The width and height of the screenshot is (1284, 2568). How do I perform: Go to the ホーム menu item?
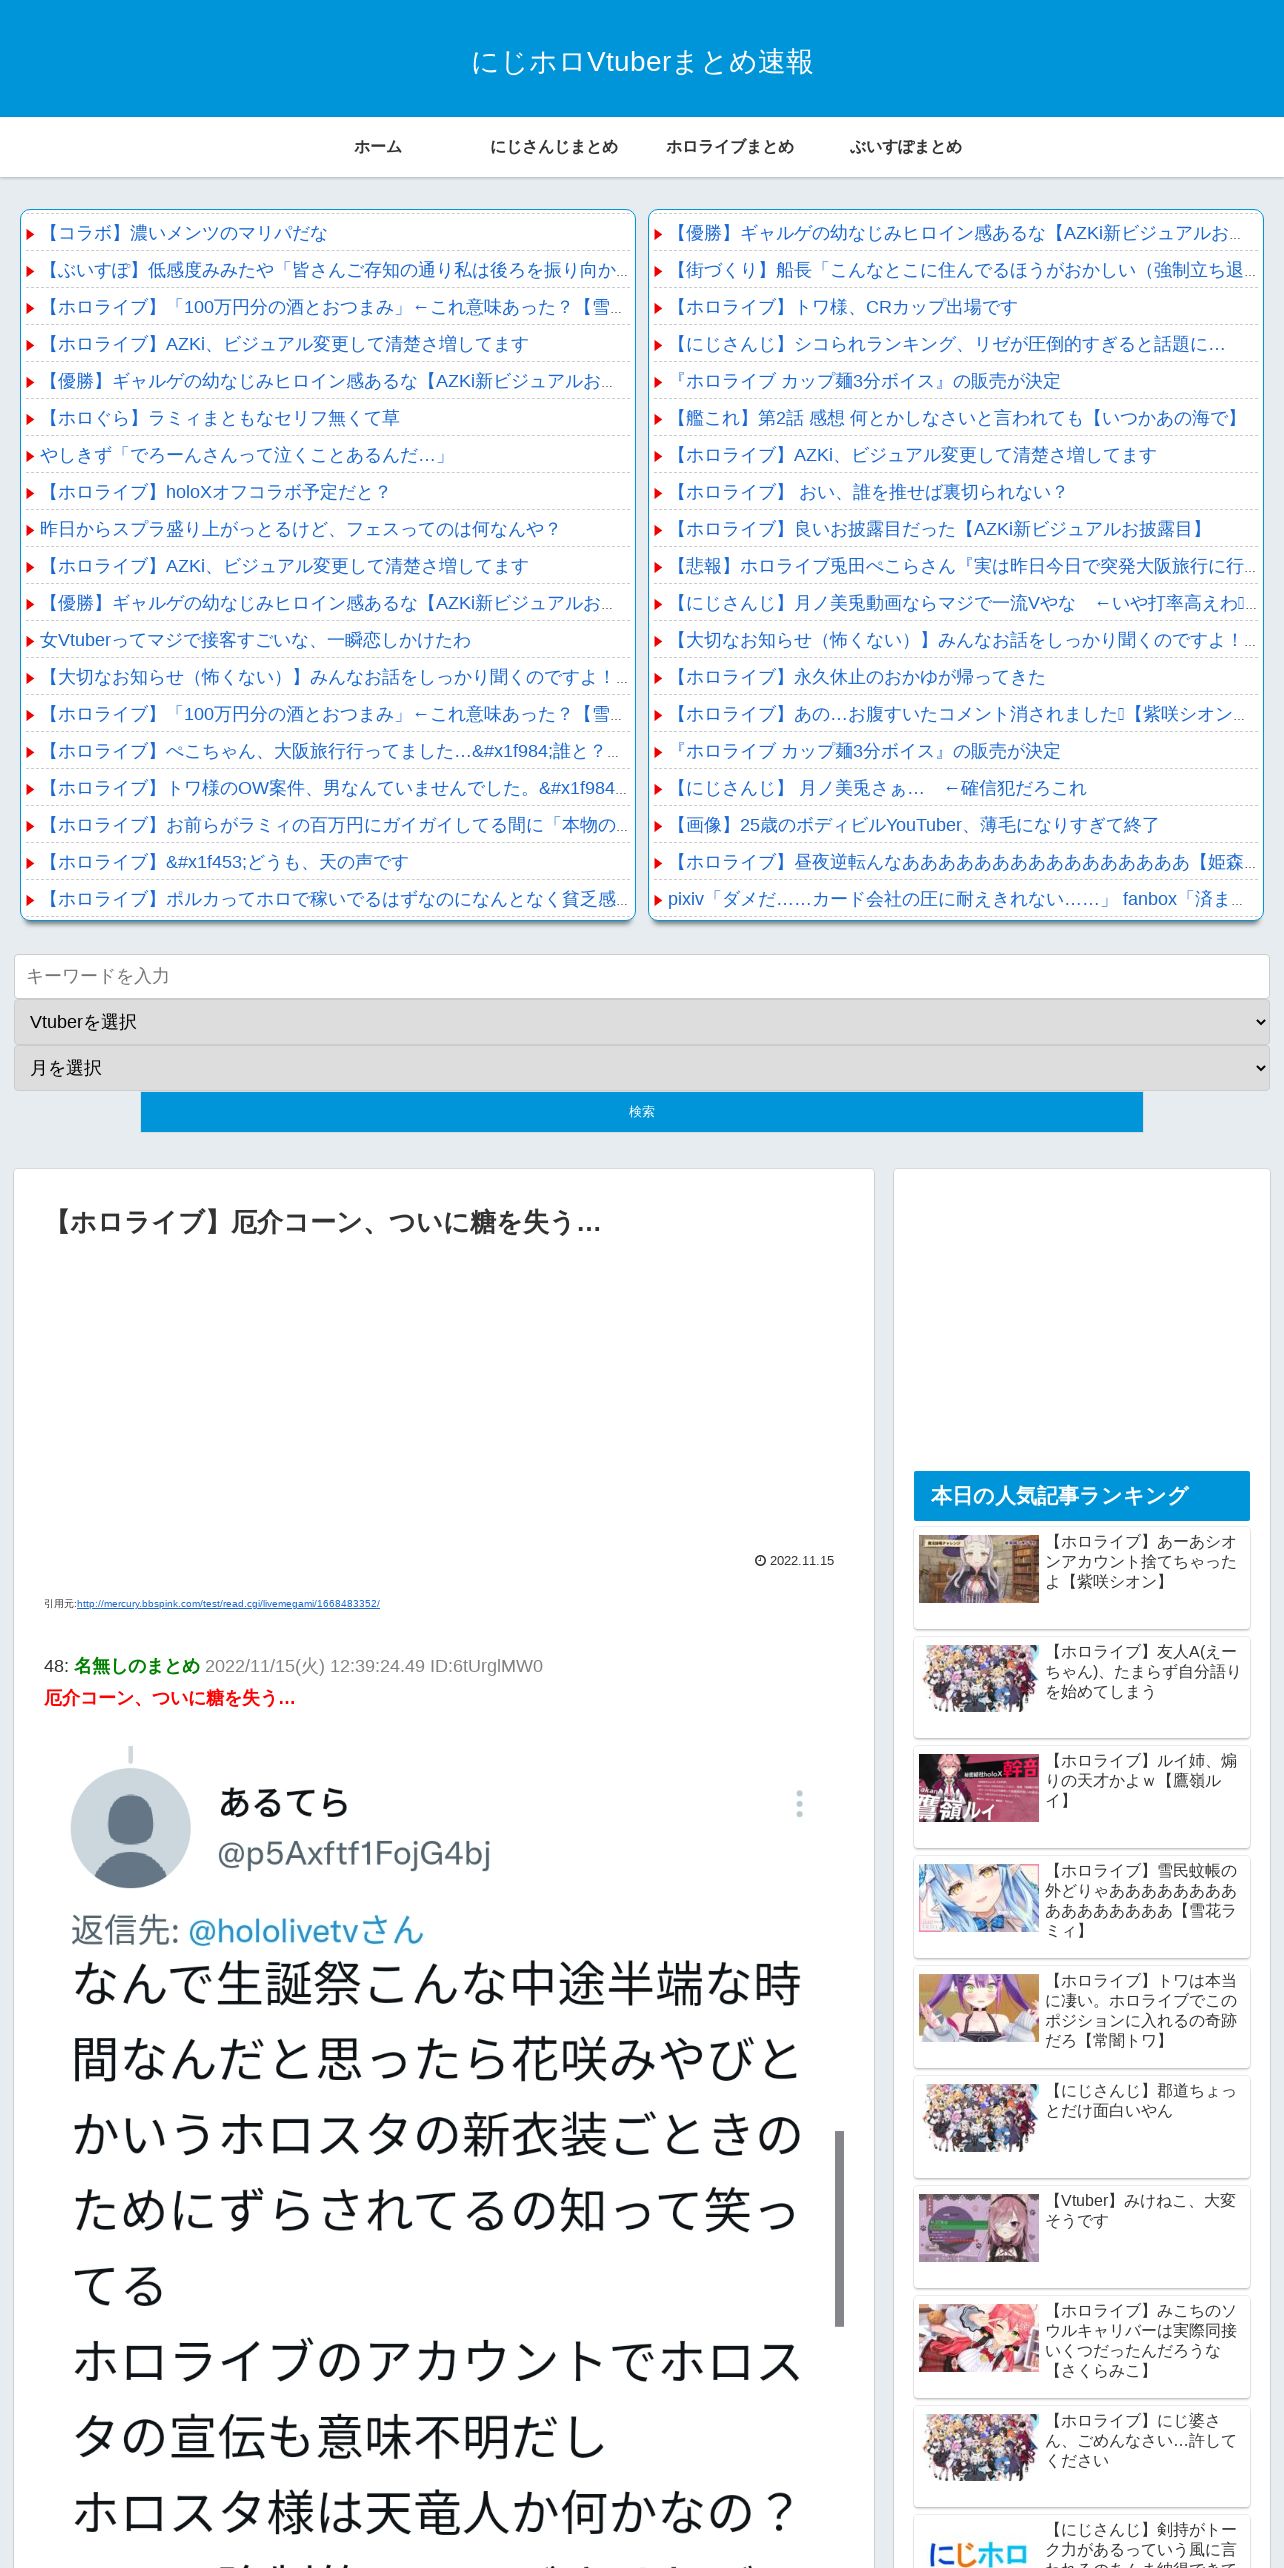(x=378, y=147)
